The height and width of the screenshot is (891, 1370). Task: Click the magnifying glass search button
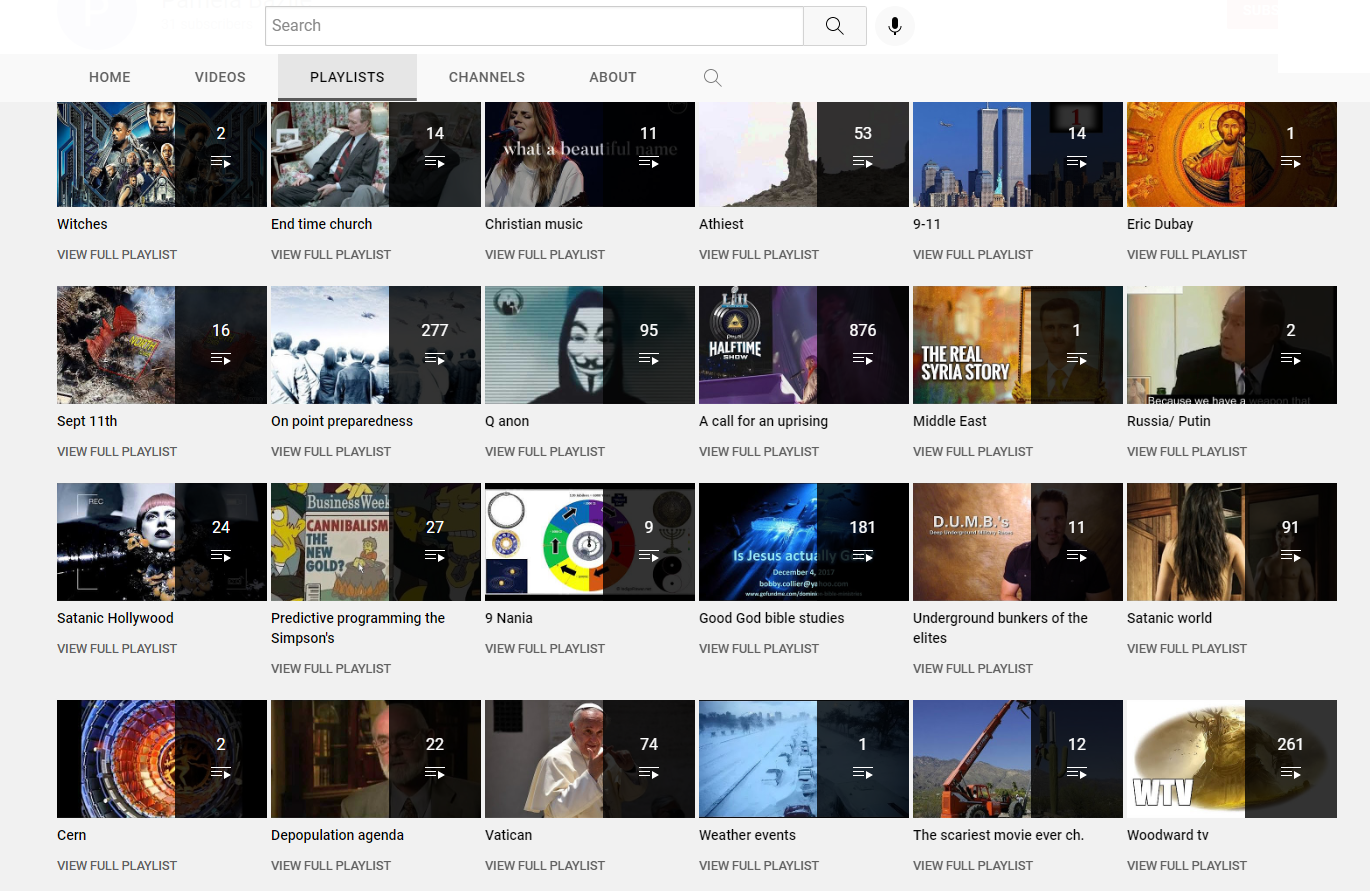pos(834,26)
